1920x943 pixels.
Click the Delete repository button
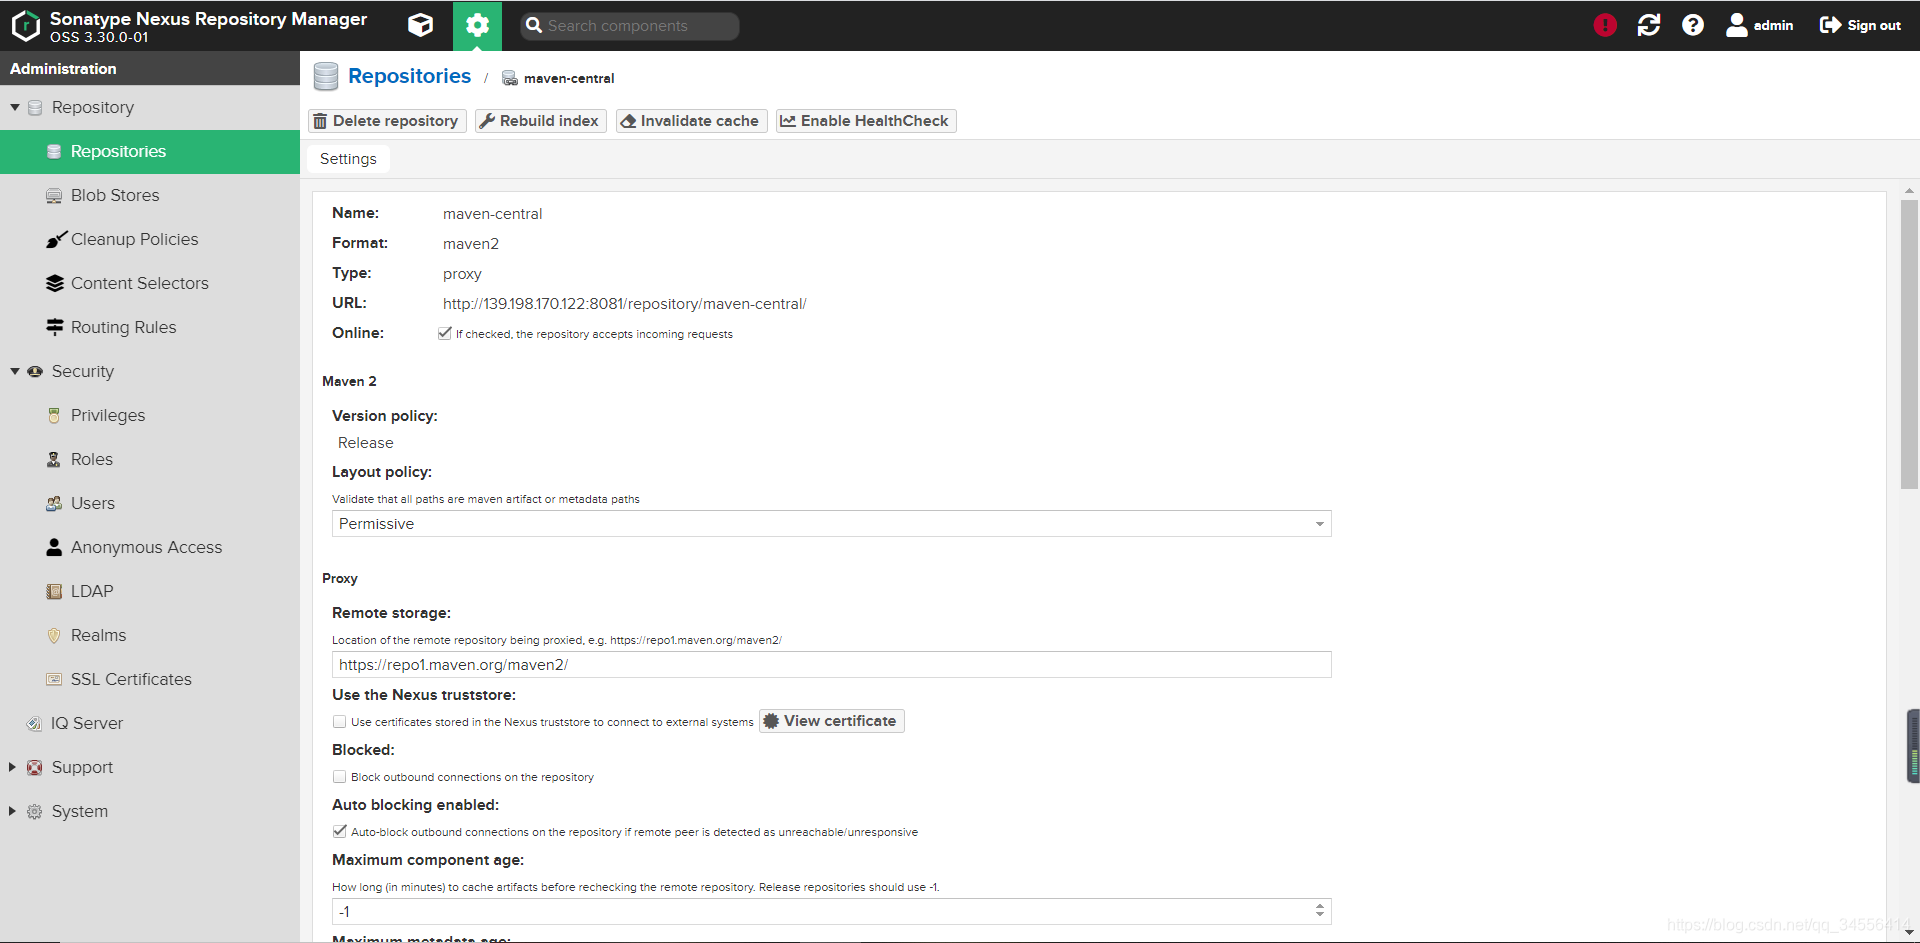point(387,121)
